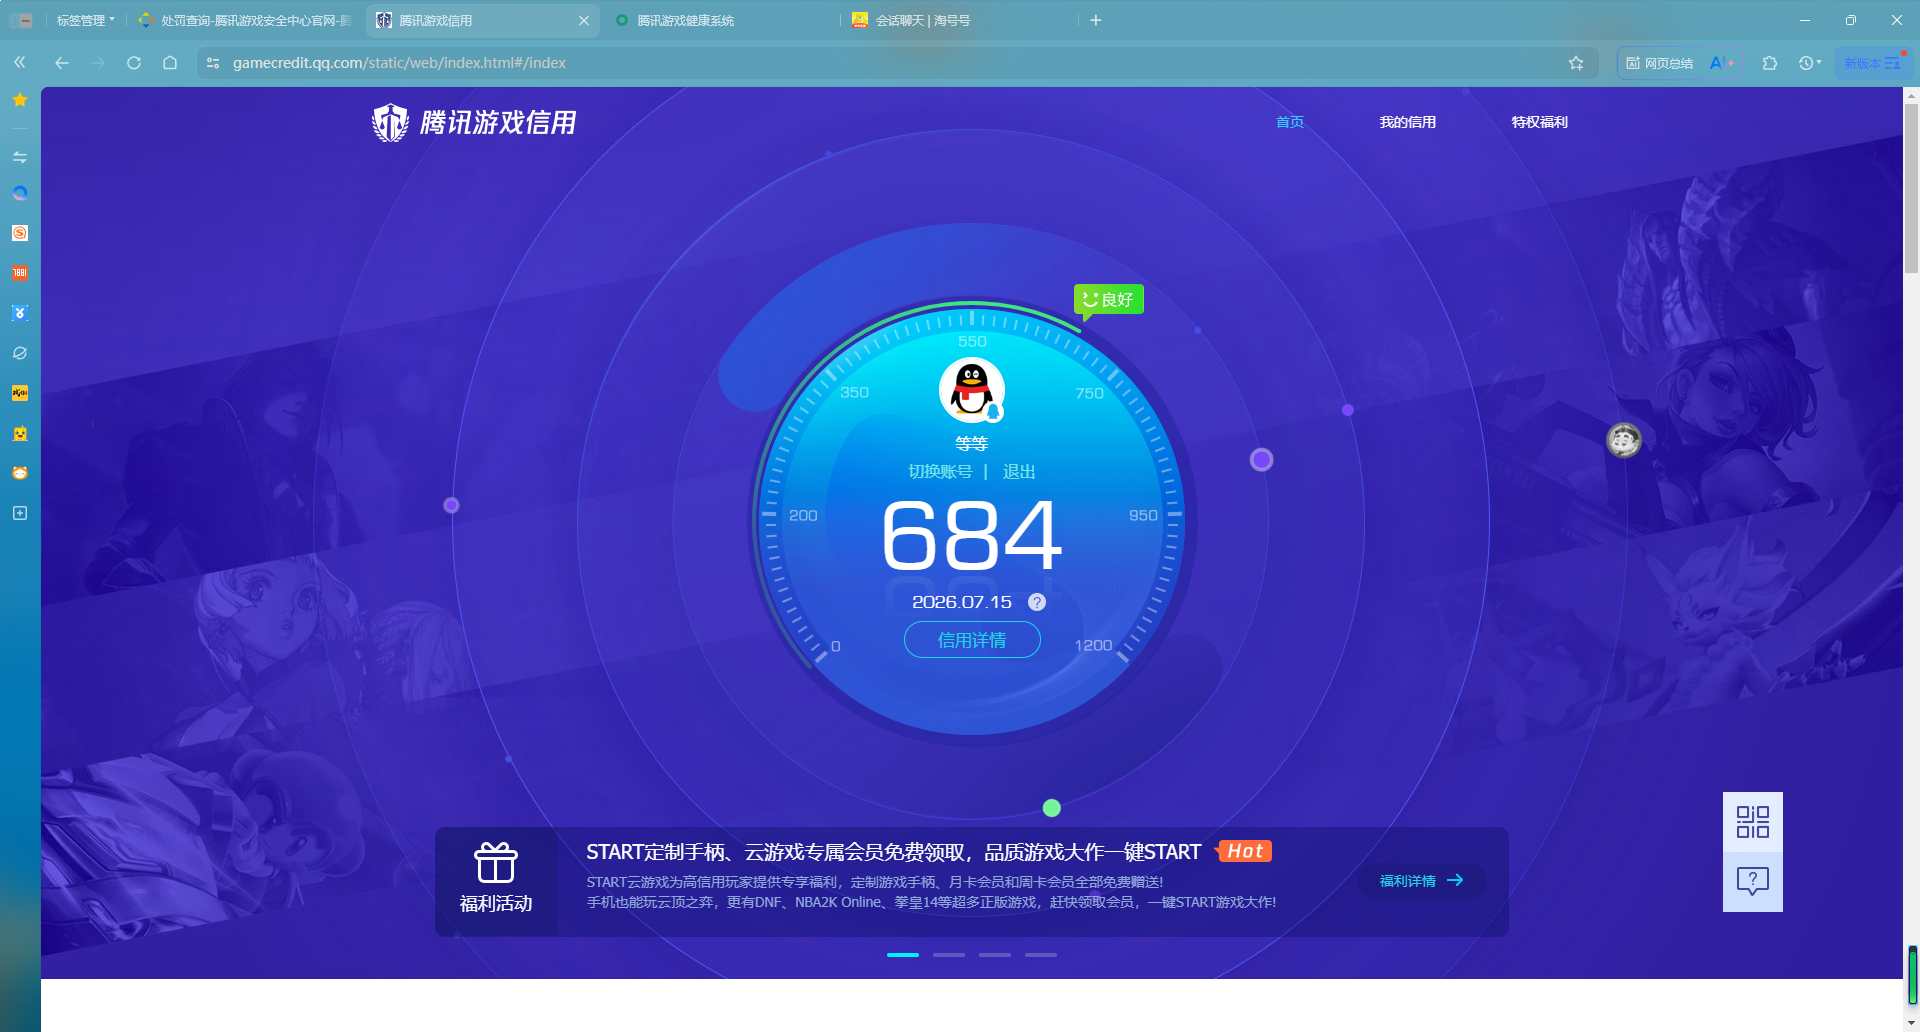Click the yellow star favorites sidebar icon
This screenshot has width=1920, height=1032.
point(20,100)
